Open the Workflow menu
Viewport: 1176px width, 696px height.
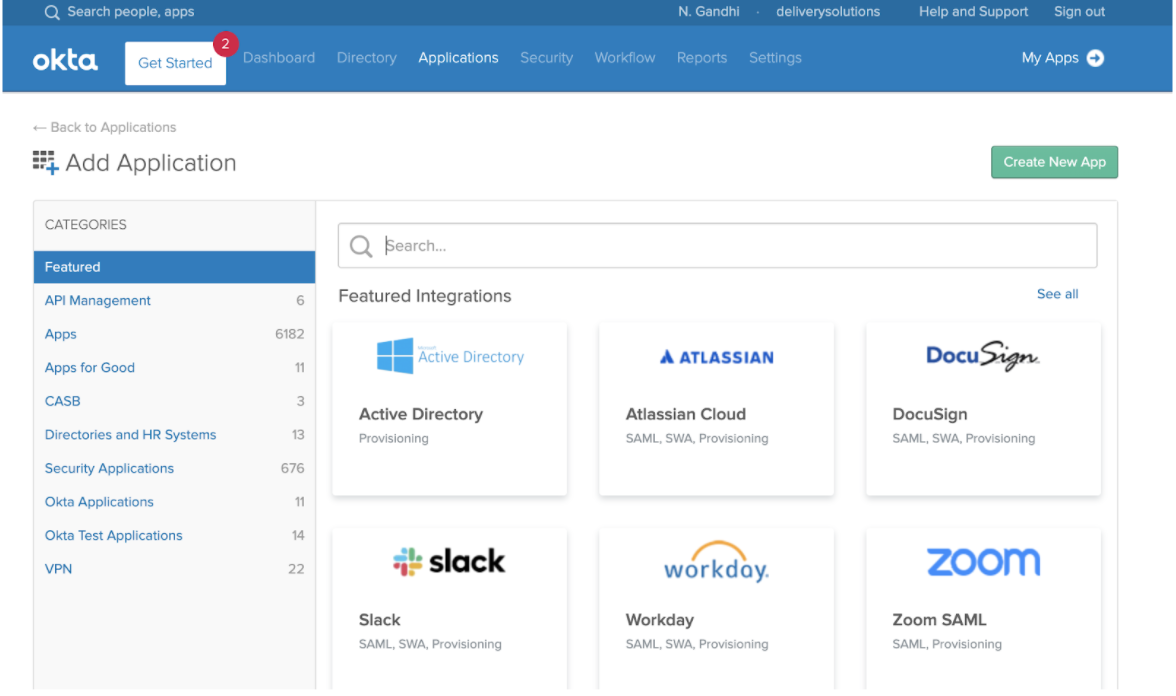[625, 58]
